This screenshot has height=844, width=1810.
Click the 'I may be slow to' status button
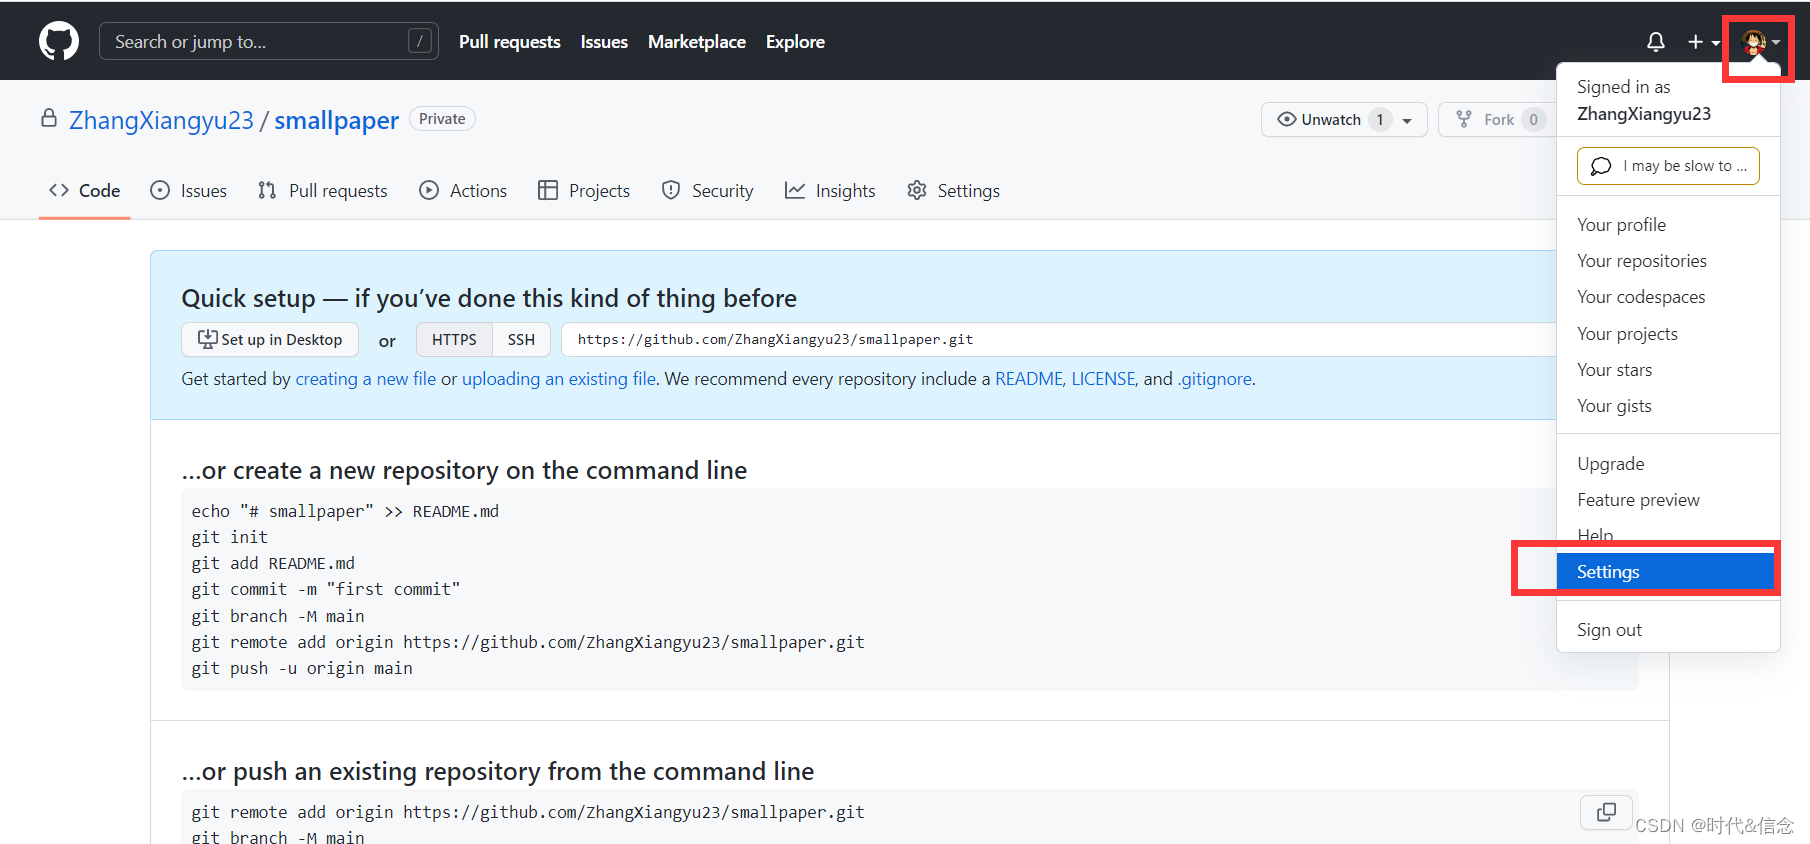pos(1668,166)
